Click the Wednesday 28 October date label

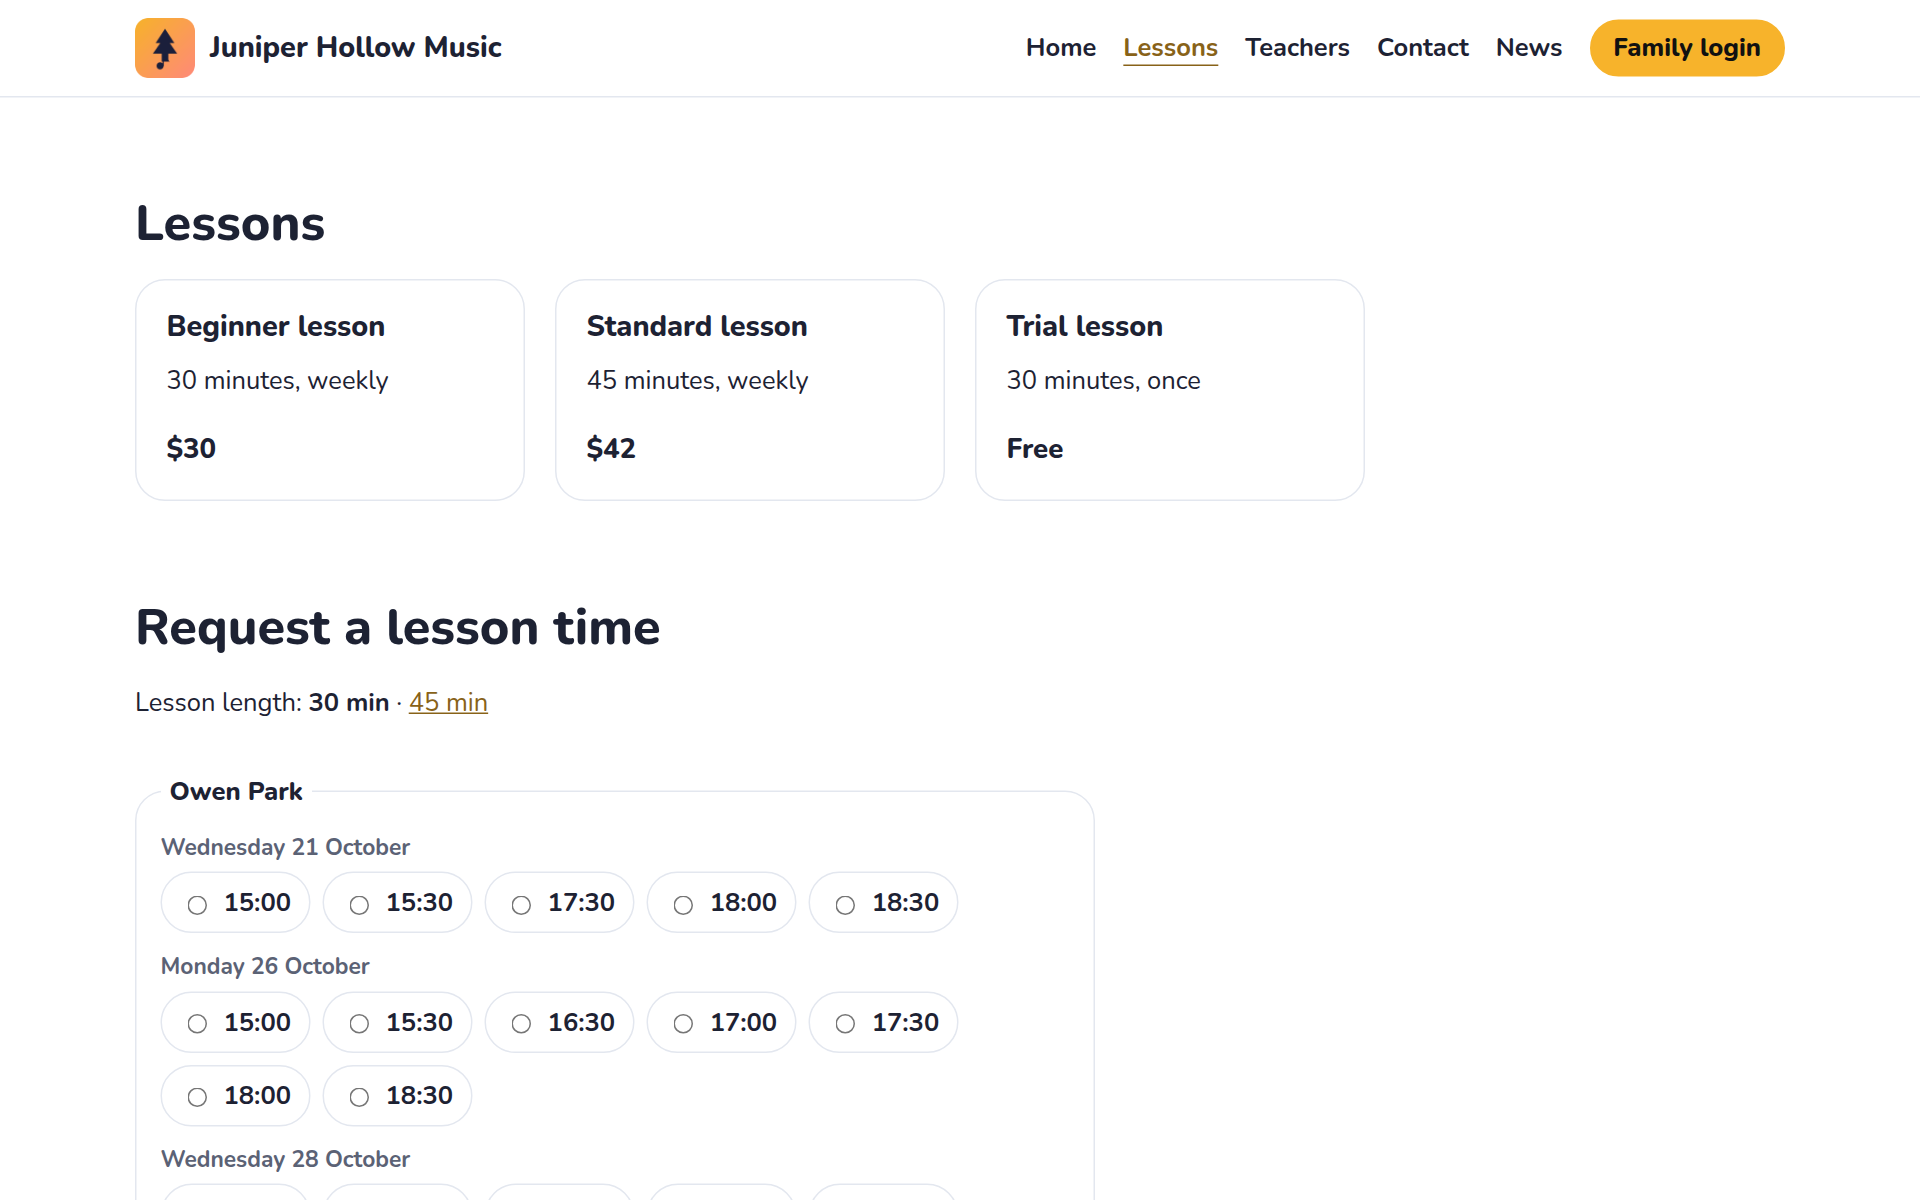(285, 1159)
